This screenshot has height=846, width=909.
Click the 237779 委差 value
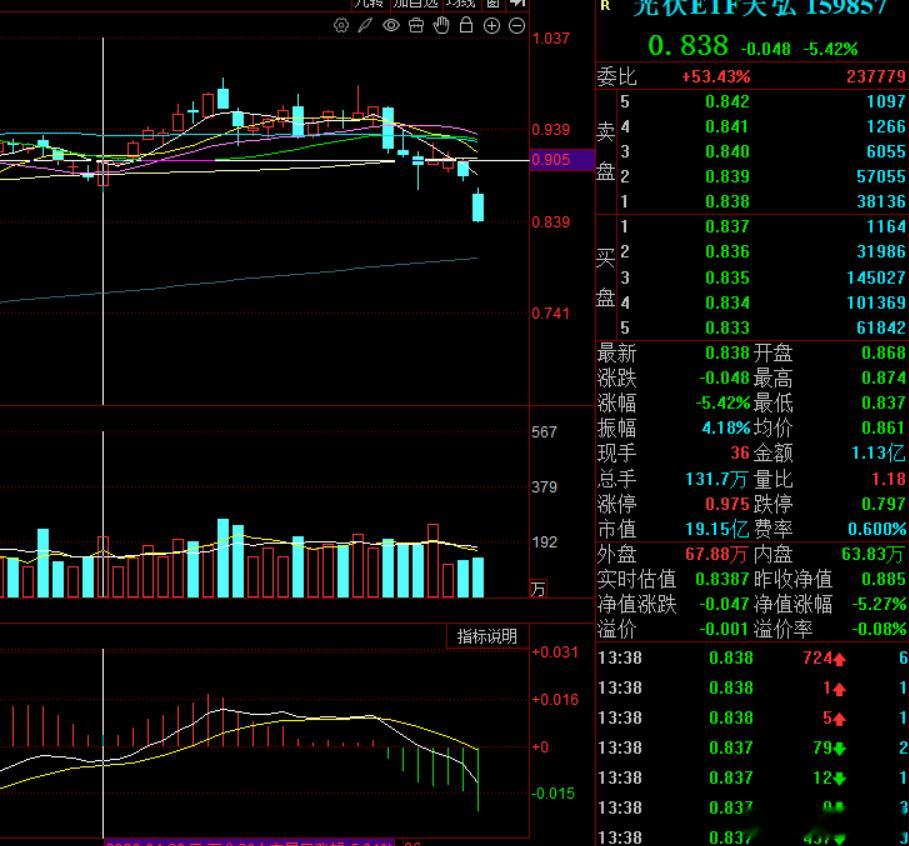coord(875,77)
